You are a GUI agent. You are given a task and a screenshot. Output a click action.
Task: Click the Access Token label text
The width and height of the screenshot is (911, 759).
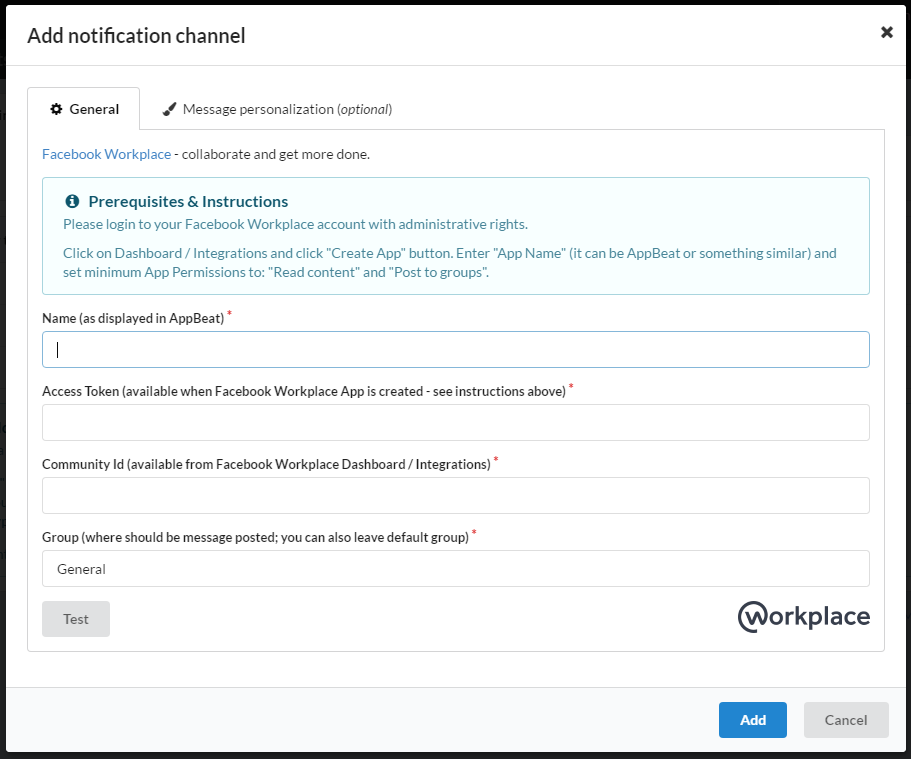[x=304, y=391]
